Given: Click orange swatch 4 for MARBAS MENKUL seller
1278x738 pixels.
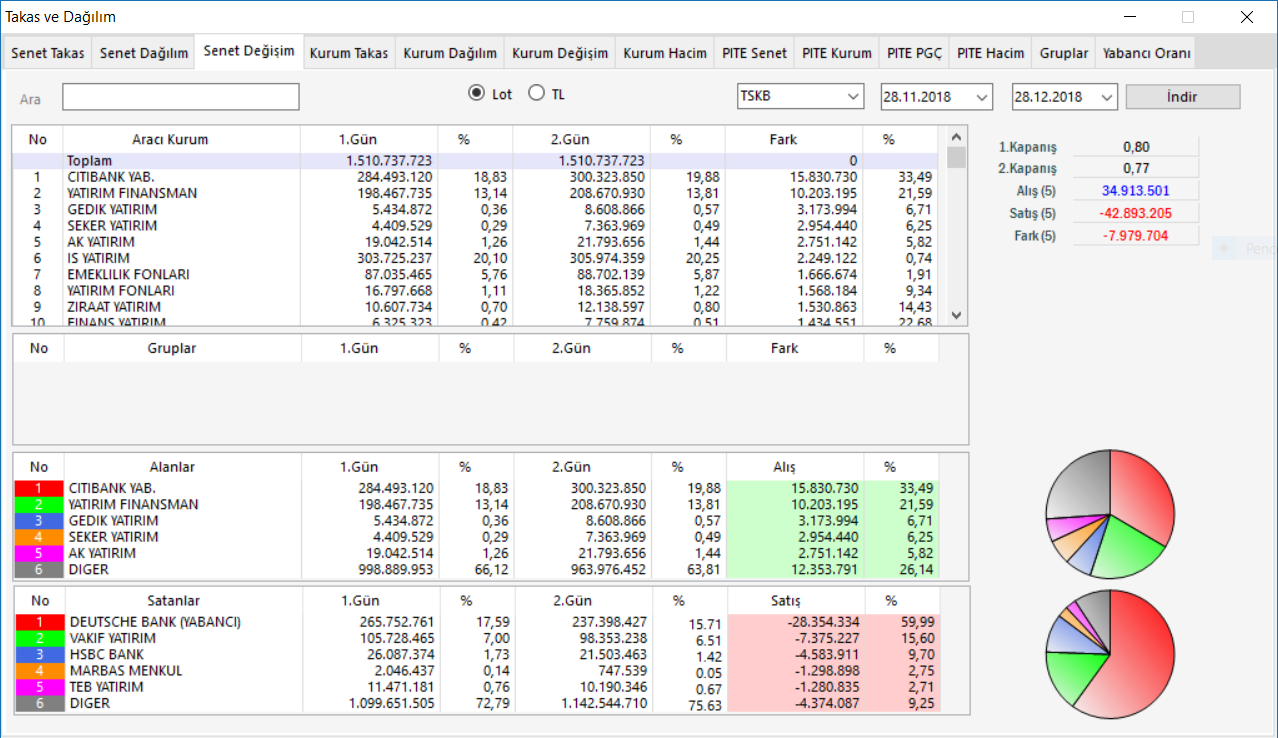Looking at the screenshot, I should tap(38, 671).
